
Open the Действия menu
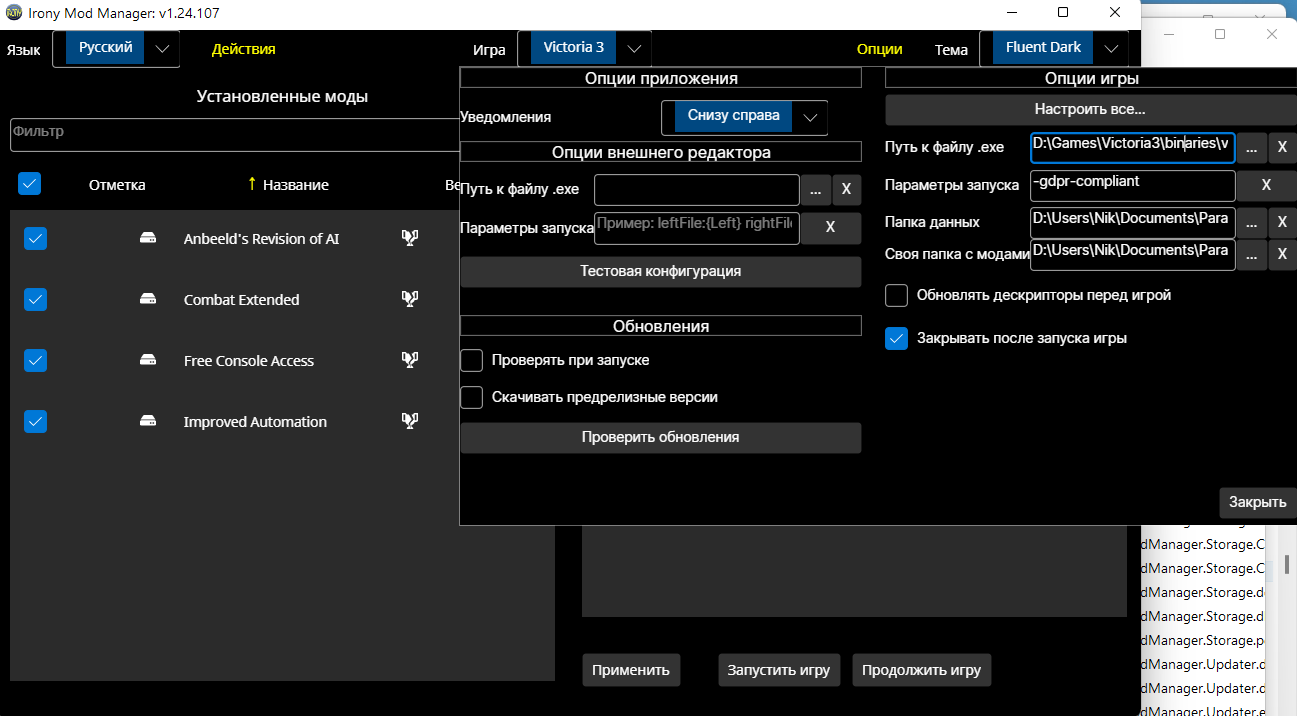tap(243, 48)
